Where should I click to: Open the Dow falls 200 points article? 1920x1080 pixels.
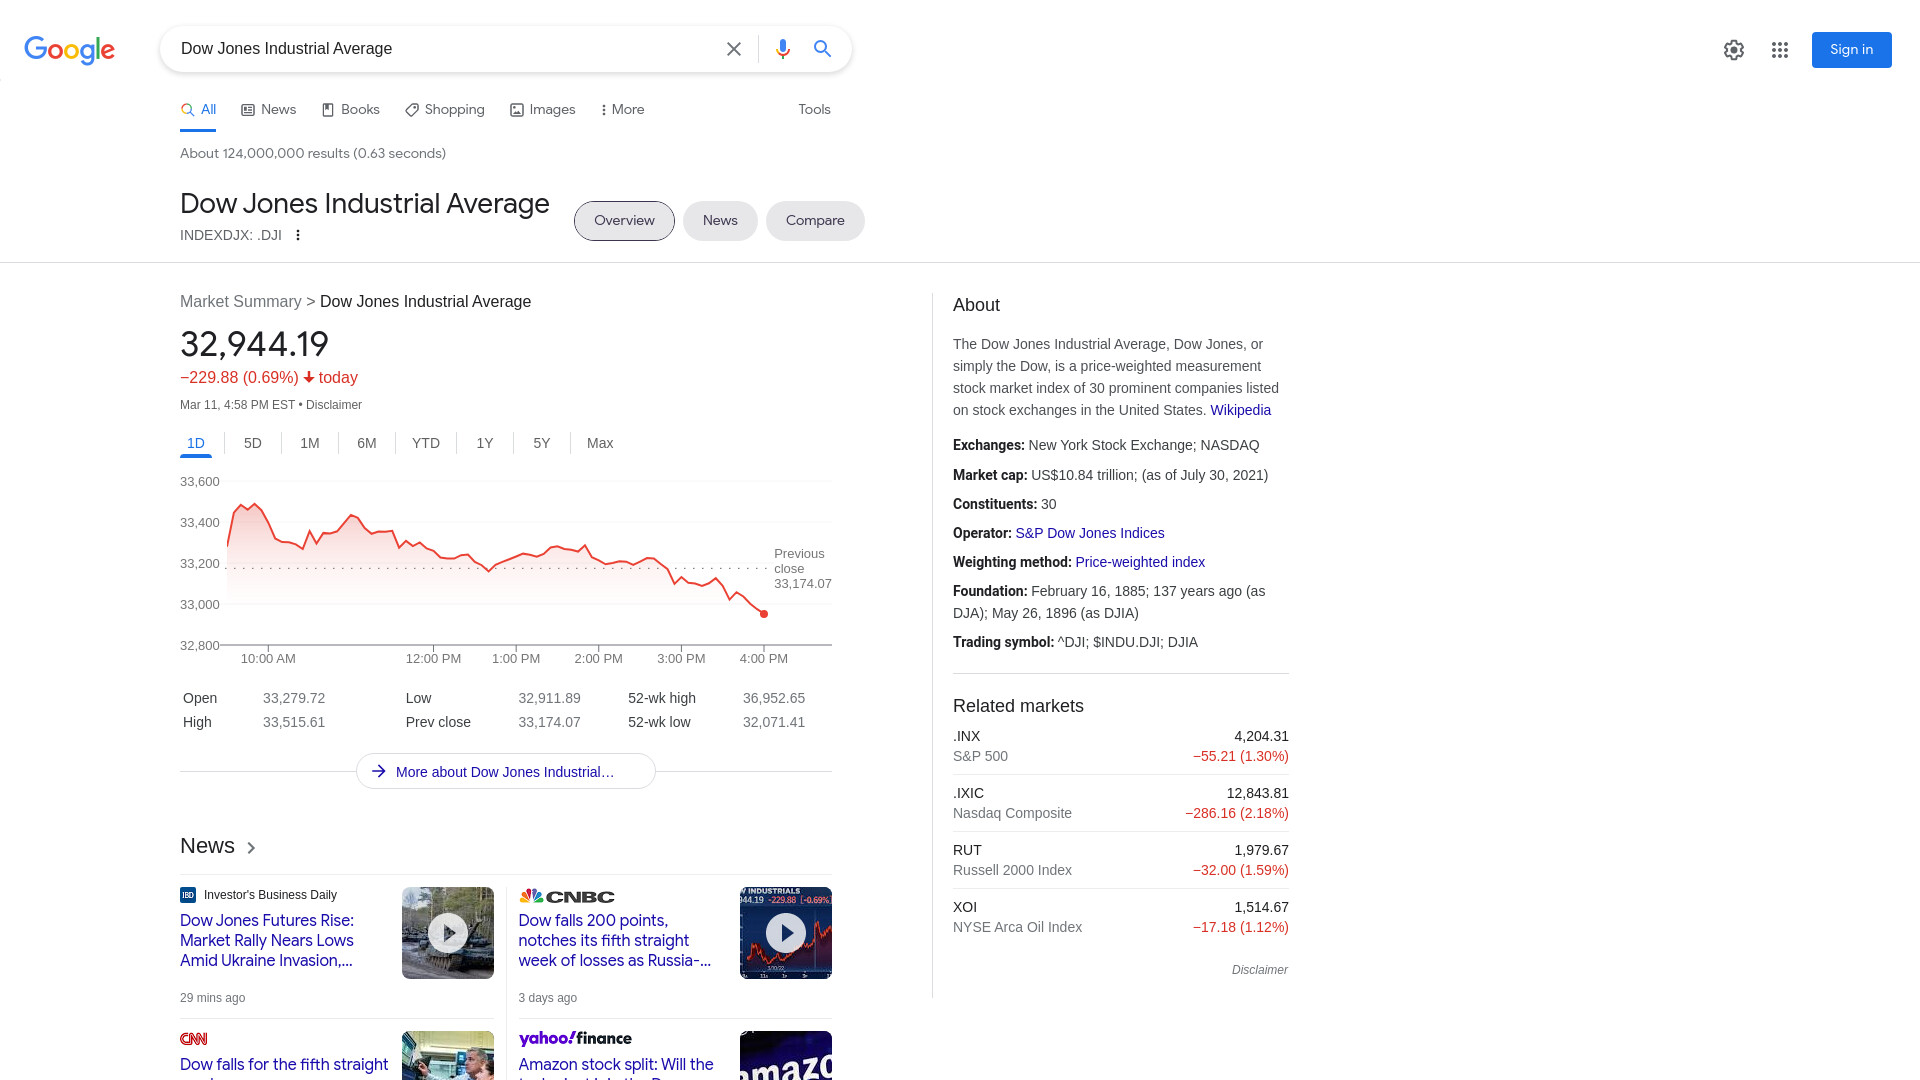click(615, 940)
